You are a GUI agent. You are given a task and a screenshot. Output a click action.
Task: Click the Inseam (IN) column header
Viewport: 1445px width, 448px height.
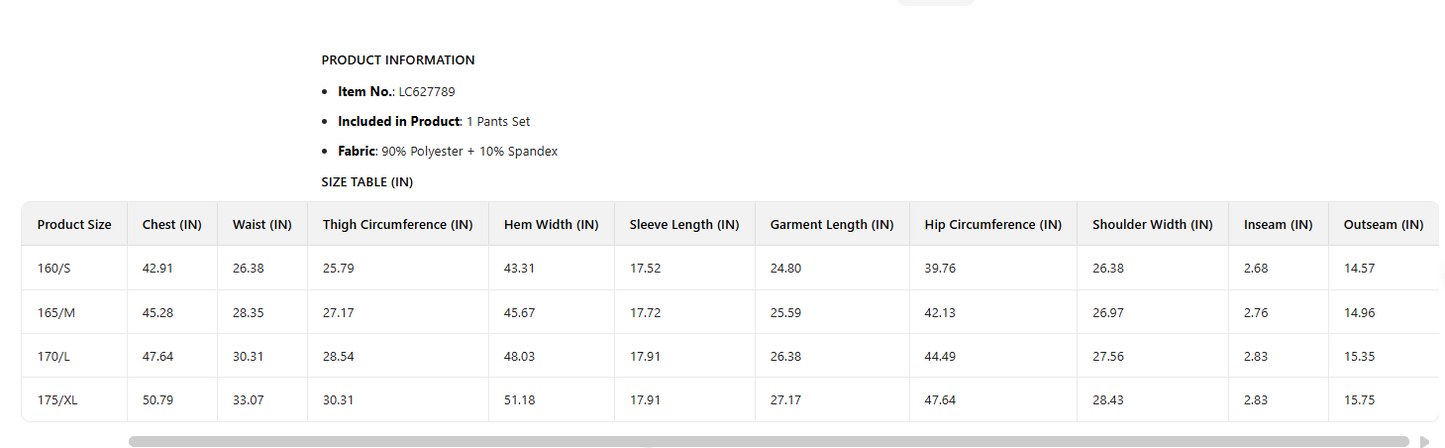1278,225
